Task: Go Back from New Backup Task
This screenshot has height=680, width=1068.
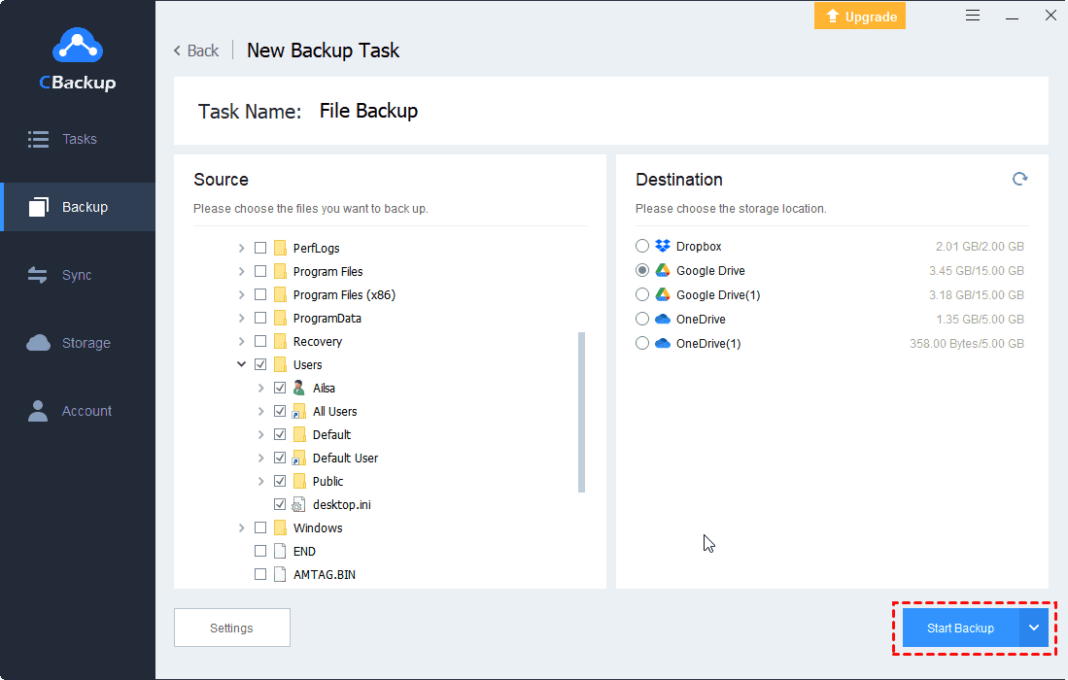Action: pyautogui.click(x=196, y=50)
